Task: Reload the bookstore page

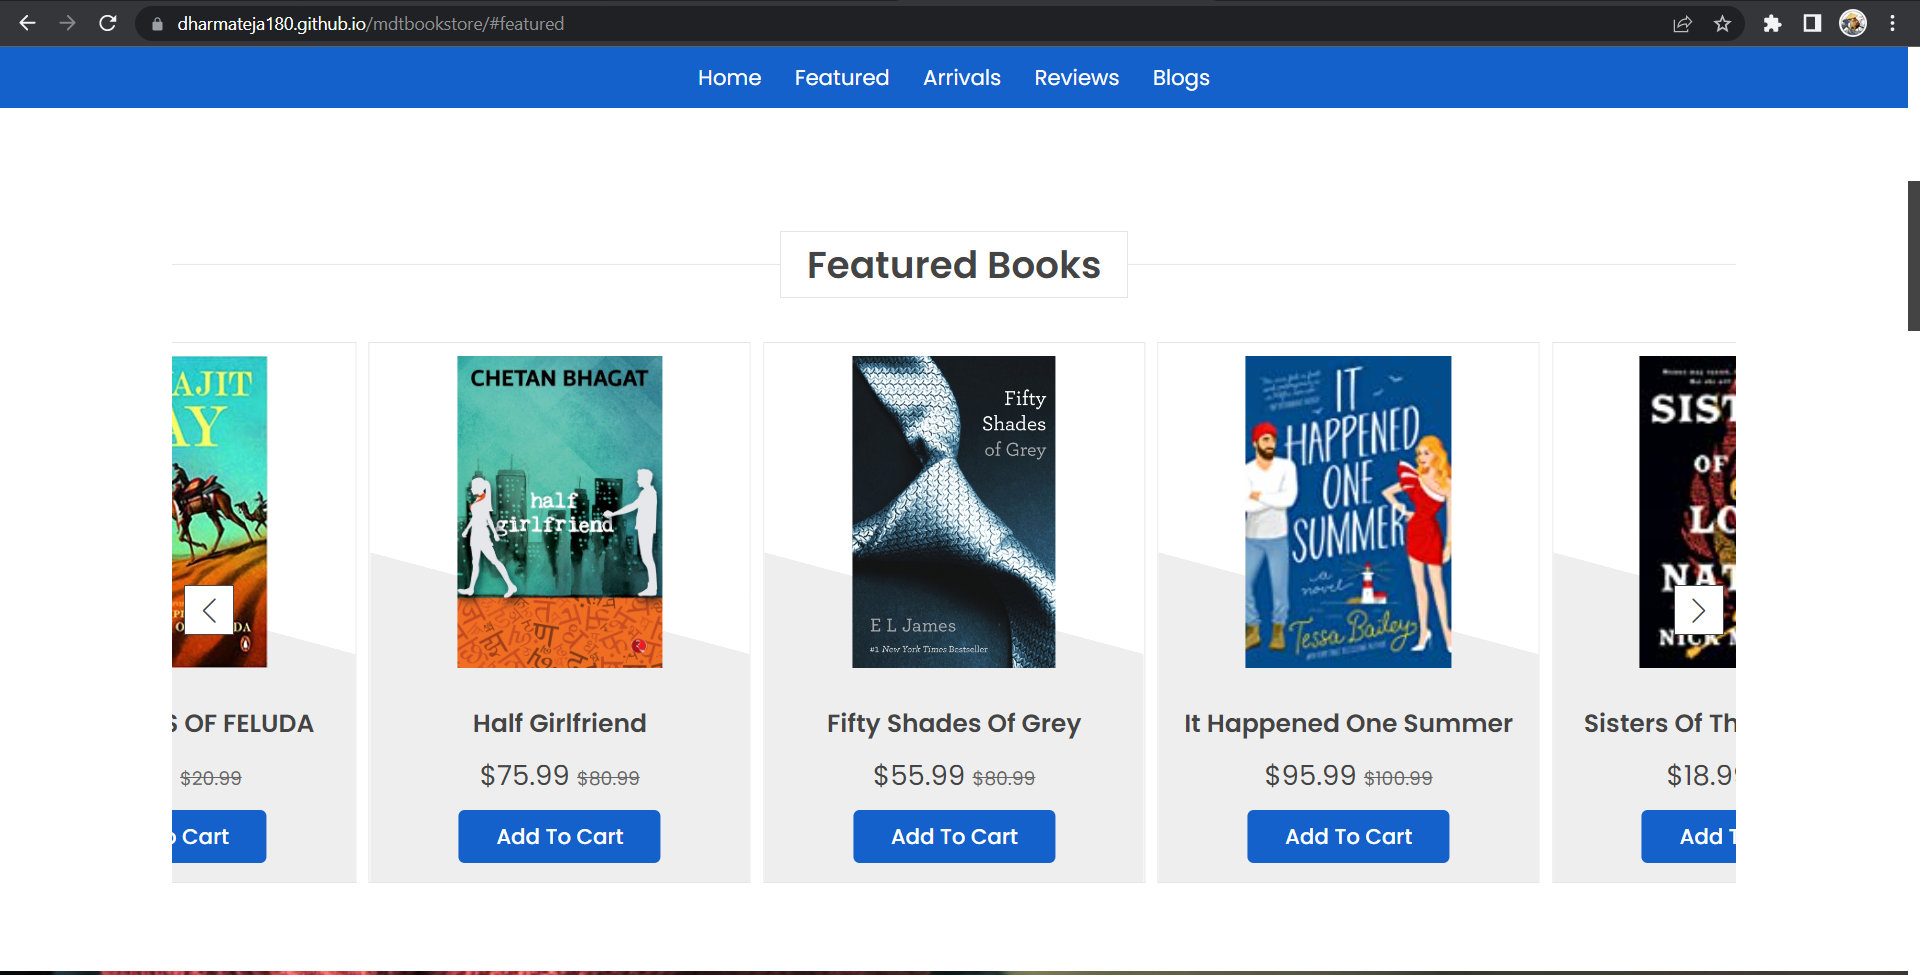Action: pos(108,23)
